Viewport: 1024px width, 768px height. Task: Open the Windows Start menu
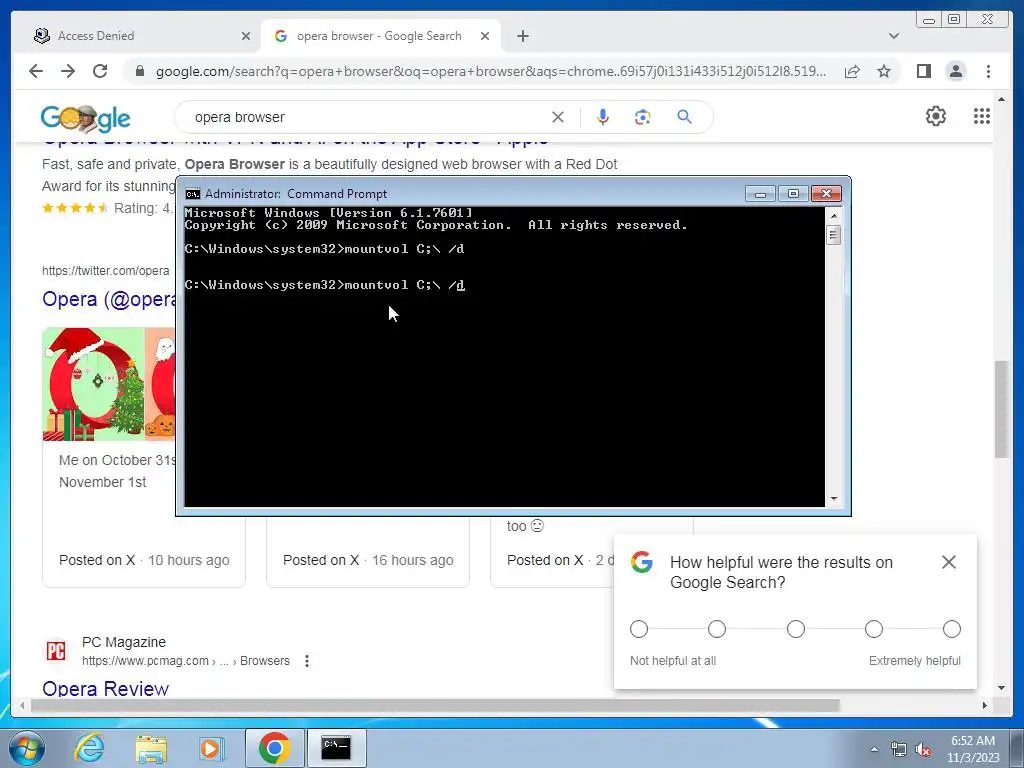(26, 748)
